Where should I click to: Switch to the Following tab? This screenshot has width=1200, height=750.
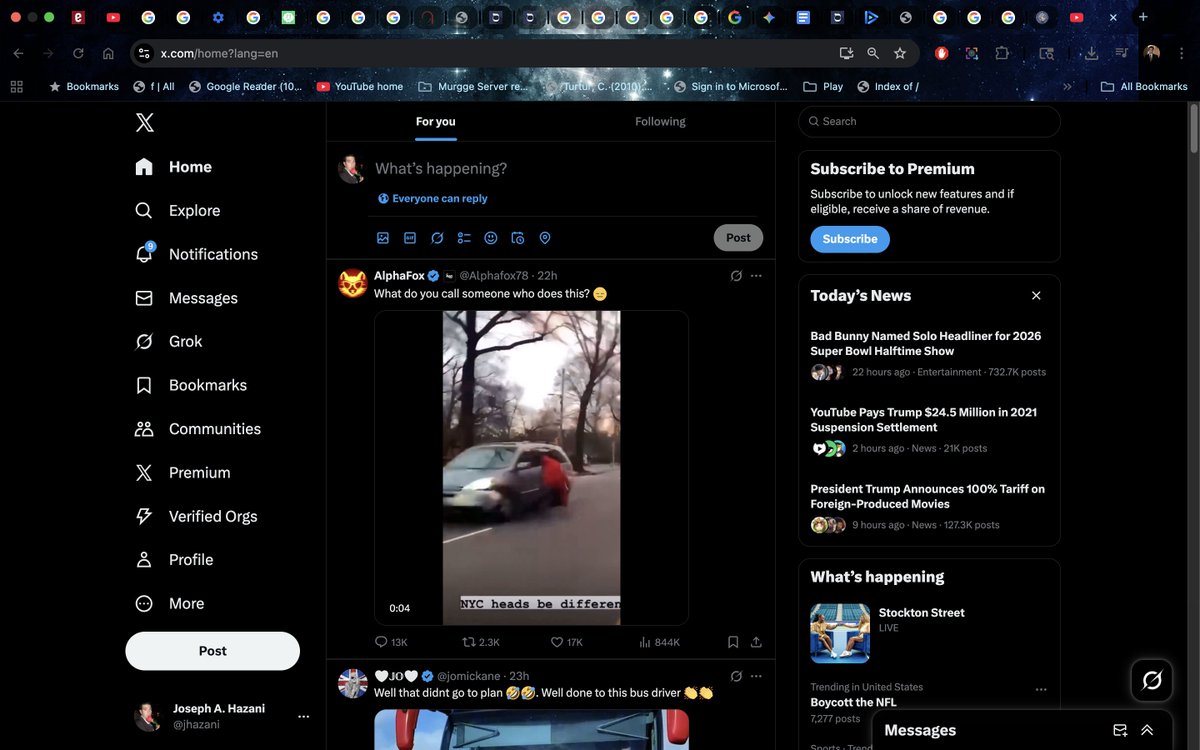coord(660,121)
